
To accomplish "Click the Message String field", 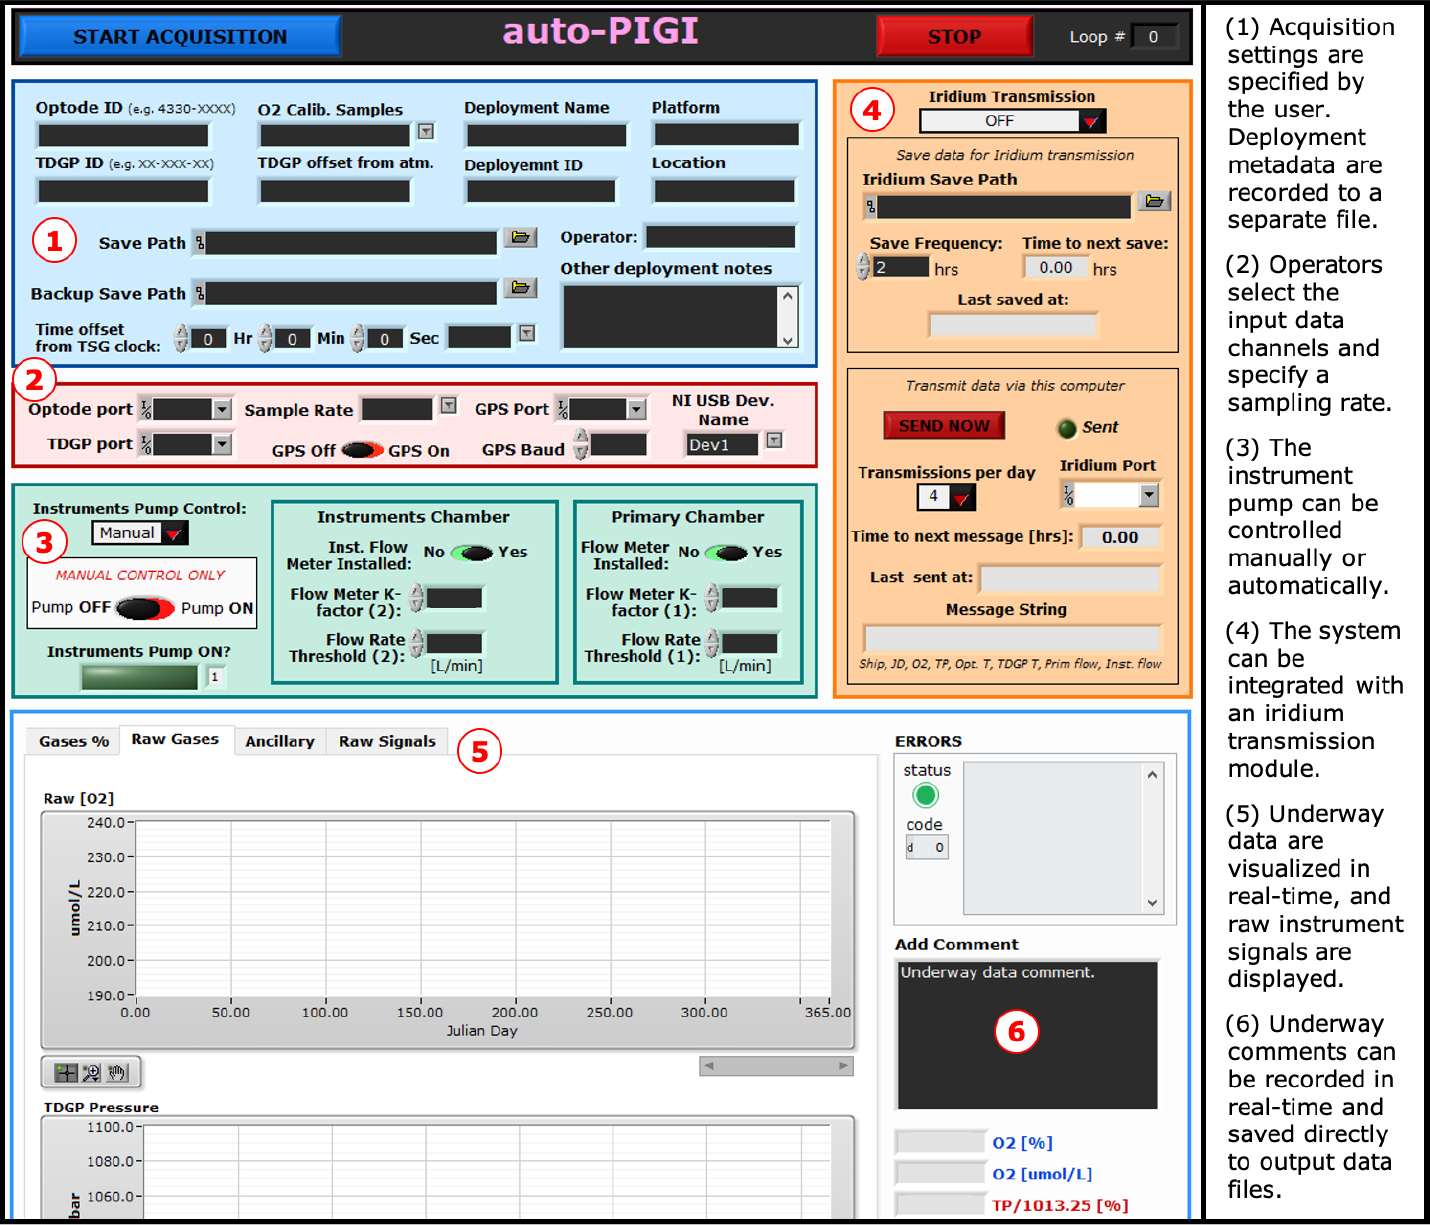I will (x=1012, y=639).
